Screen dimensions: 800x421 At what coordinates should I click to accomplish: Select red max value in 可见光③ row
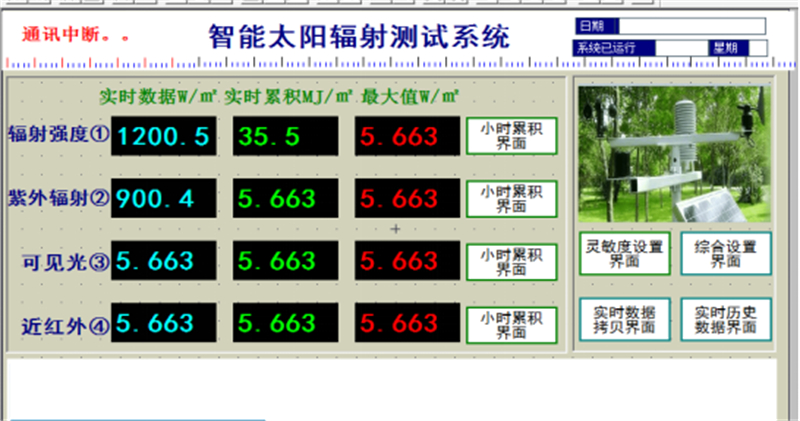(x=407, y=261)
